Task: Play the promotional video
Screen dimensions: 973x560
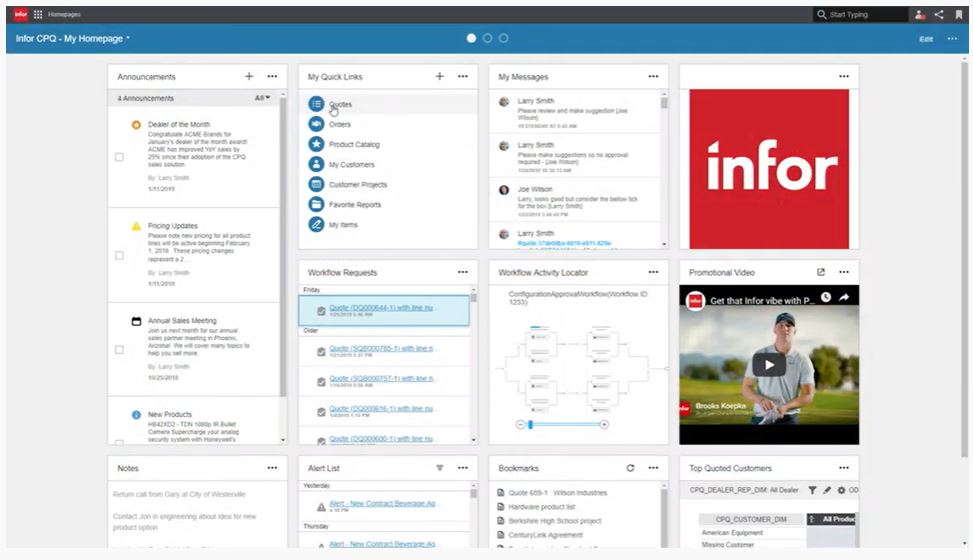Action: 769,365
